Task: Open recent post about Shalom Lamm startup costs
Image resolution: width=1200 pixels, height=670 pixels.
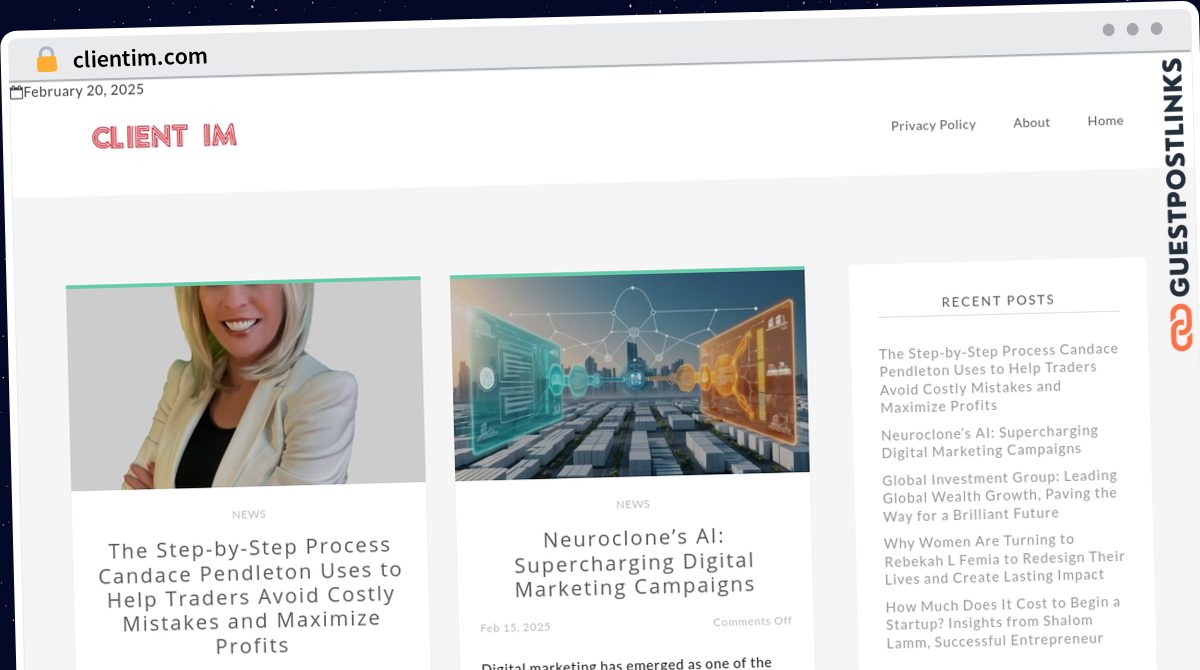Action: point(1003,622)
